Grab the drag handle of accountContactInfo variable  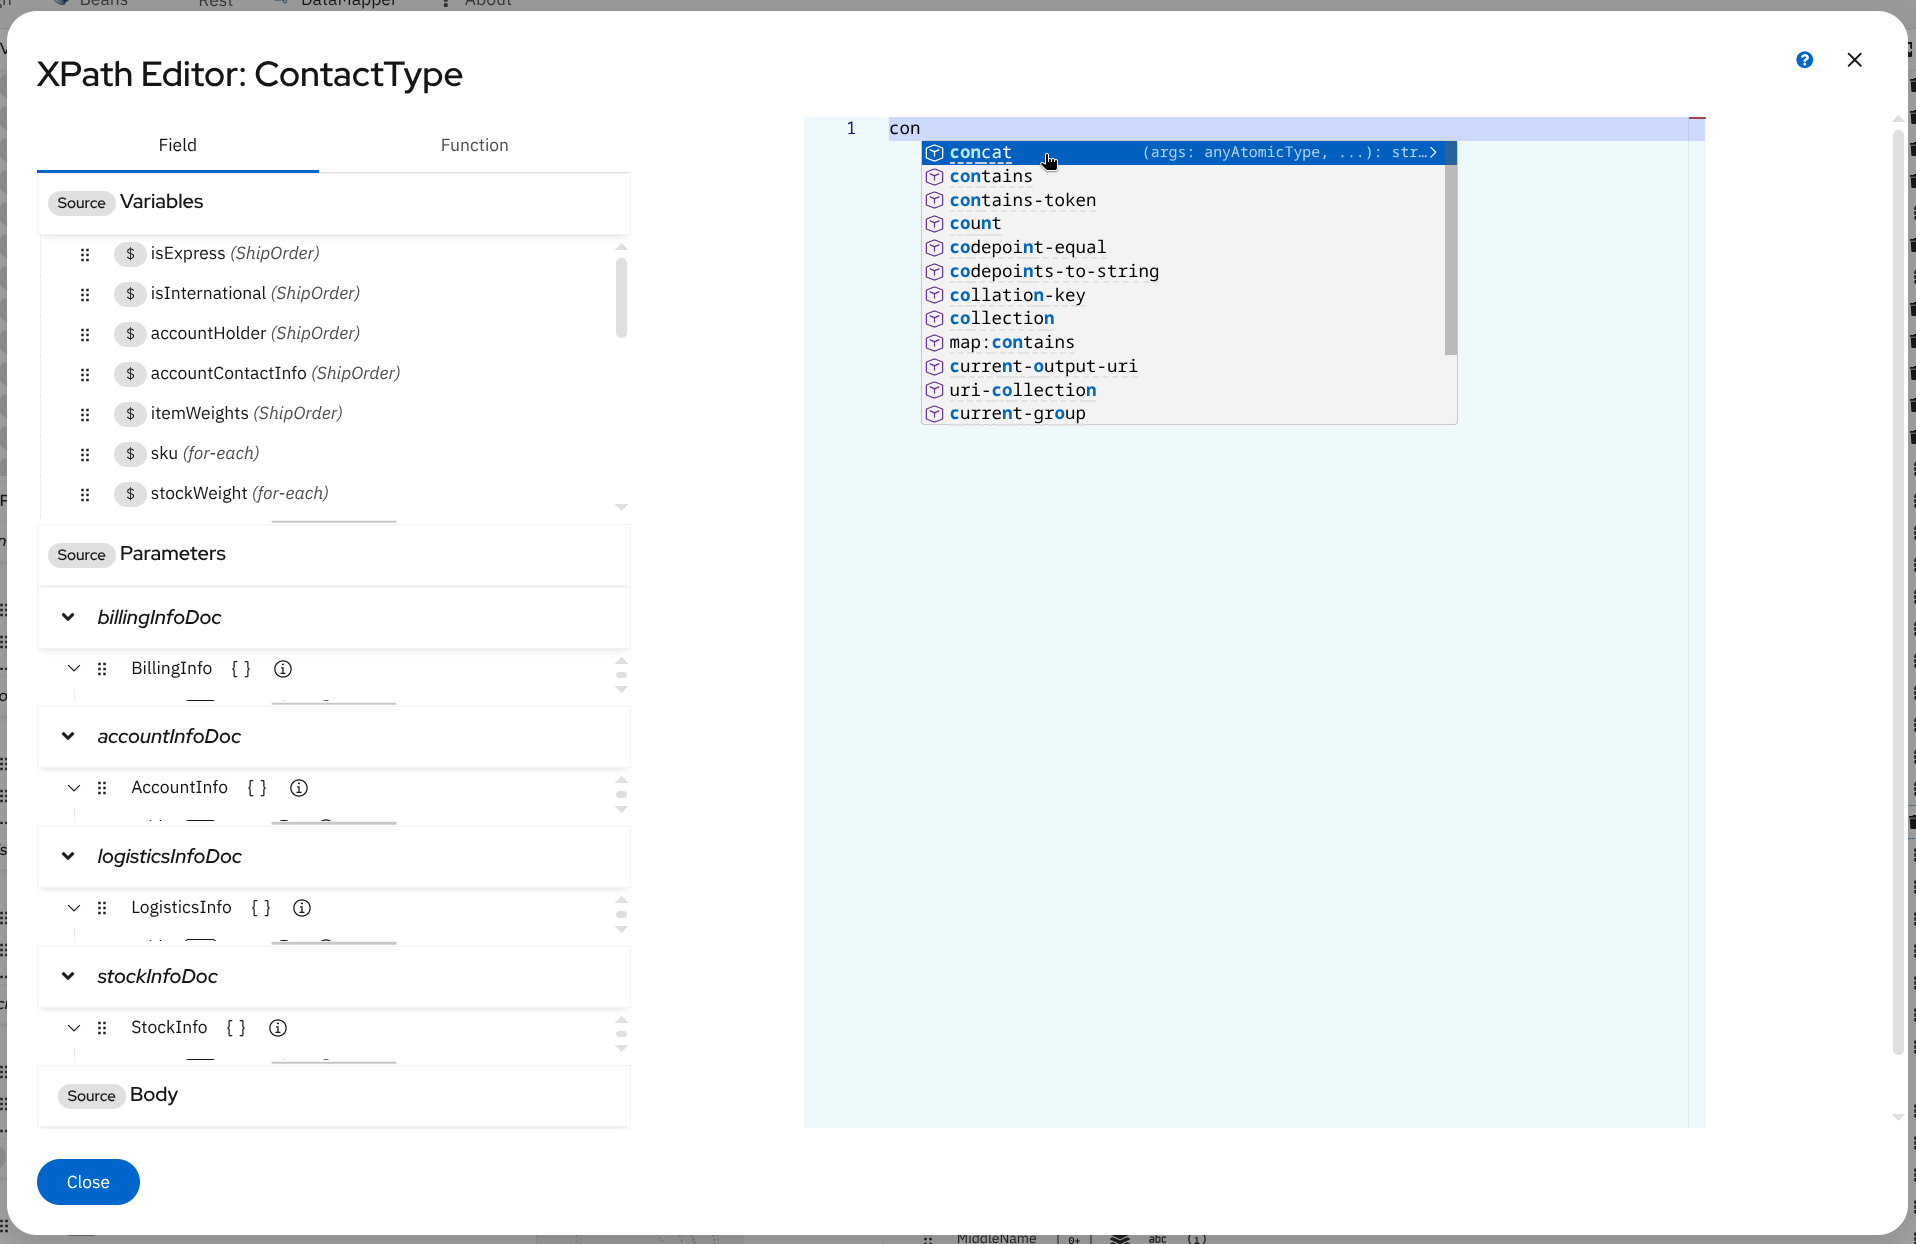tap(85, 375)
